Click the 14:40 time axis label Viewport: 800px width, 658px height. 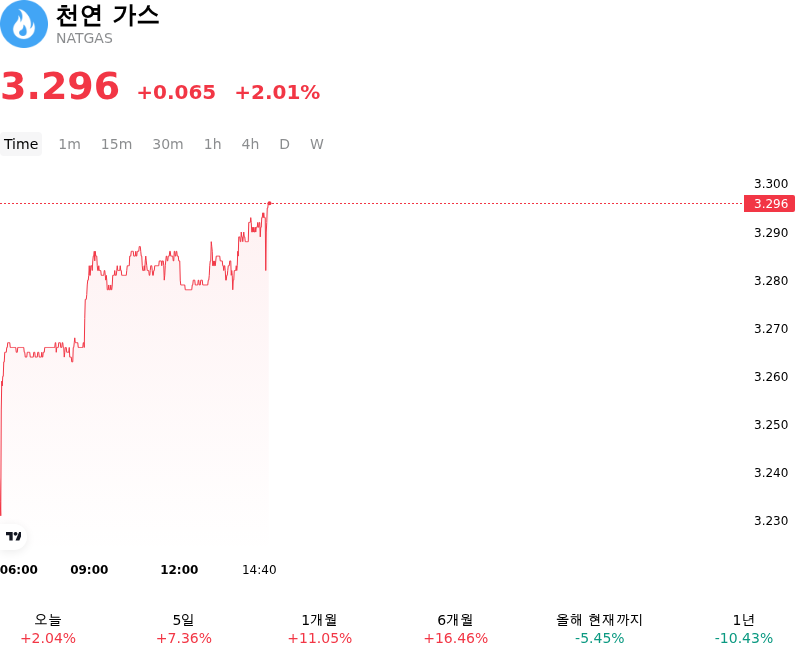coord(259,570)
